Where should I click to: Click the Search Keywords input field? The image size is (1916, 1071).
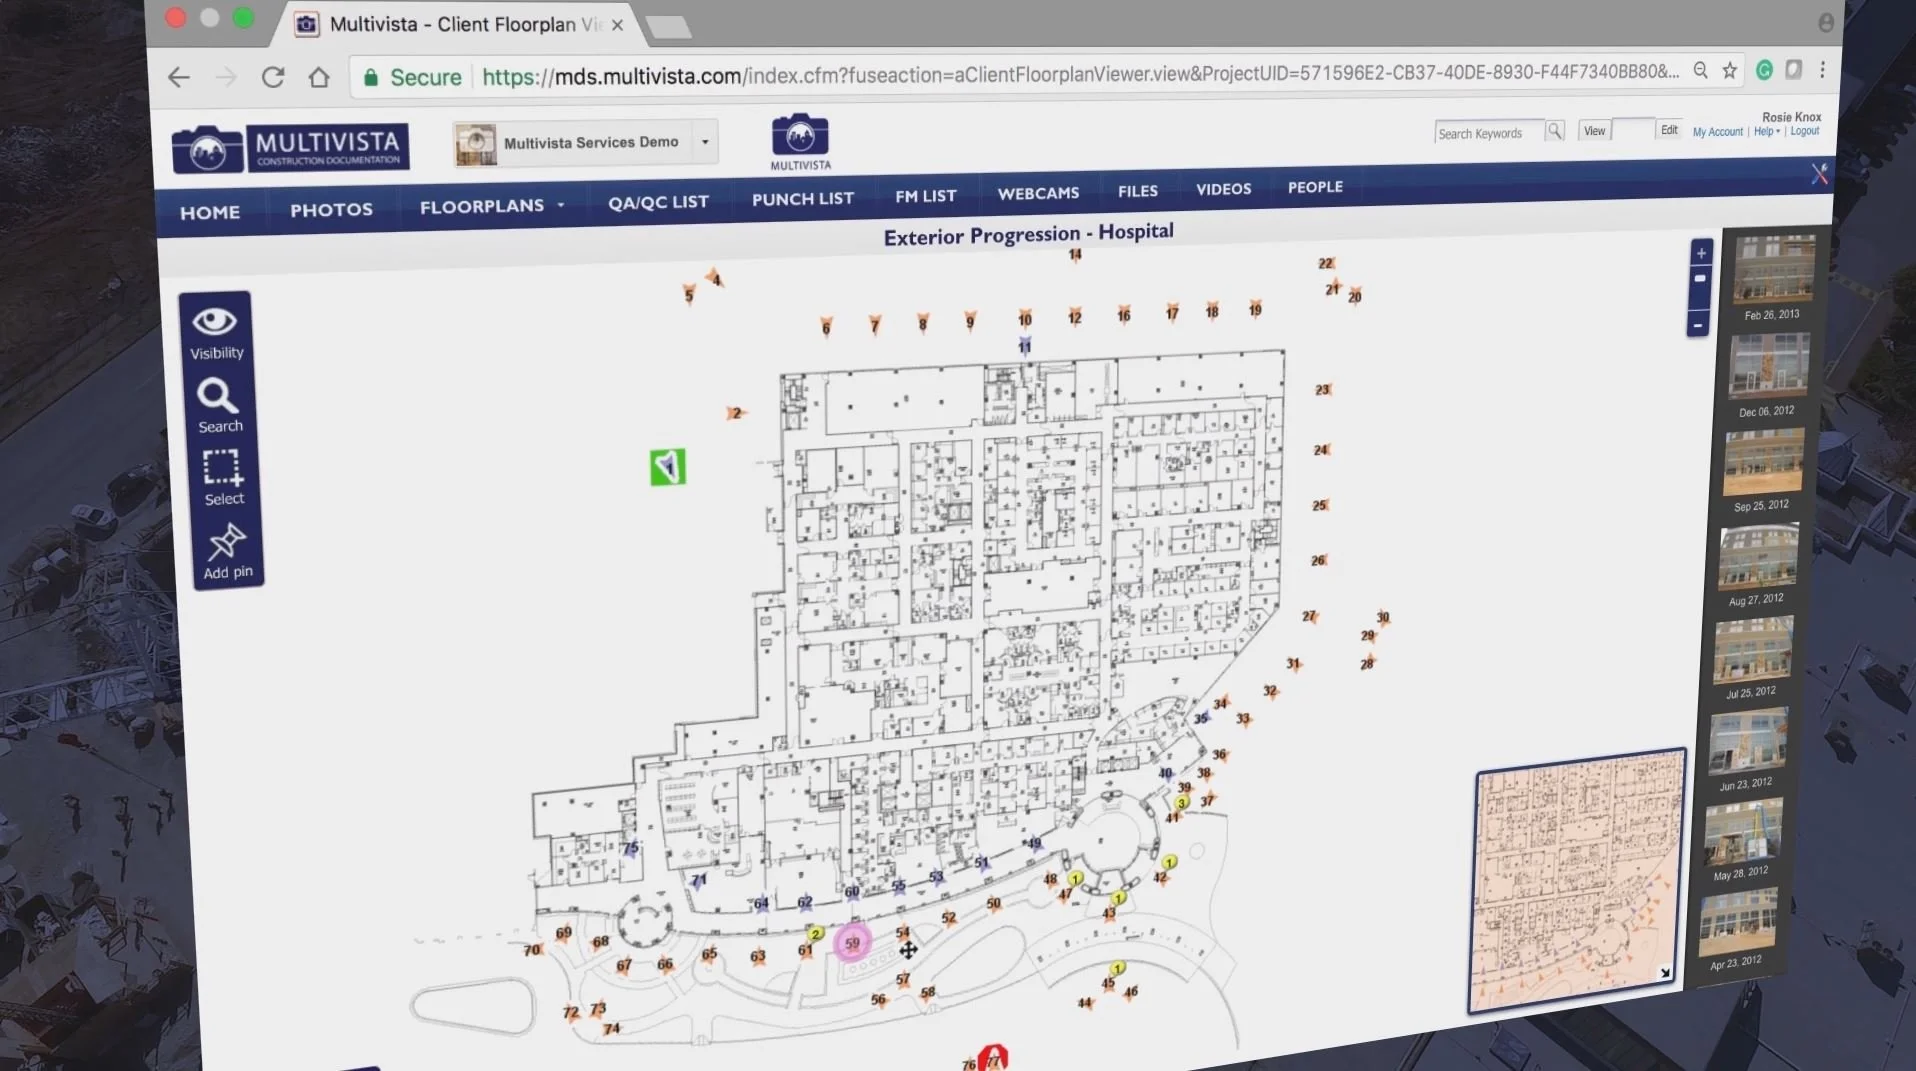coord(1490,133)
